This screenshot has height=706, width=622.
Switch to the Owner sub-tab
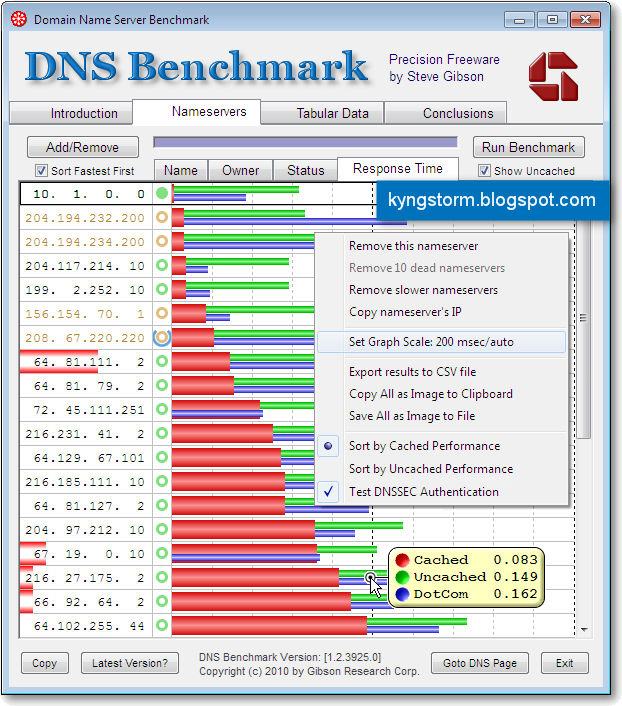click(x=241, y=170)
